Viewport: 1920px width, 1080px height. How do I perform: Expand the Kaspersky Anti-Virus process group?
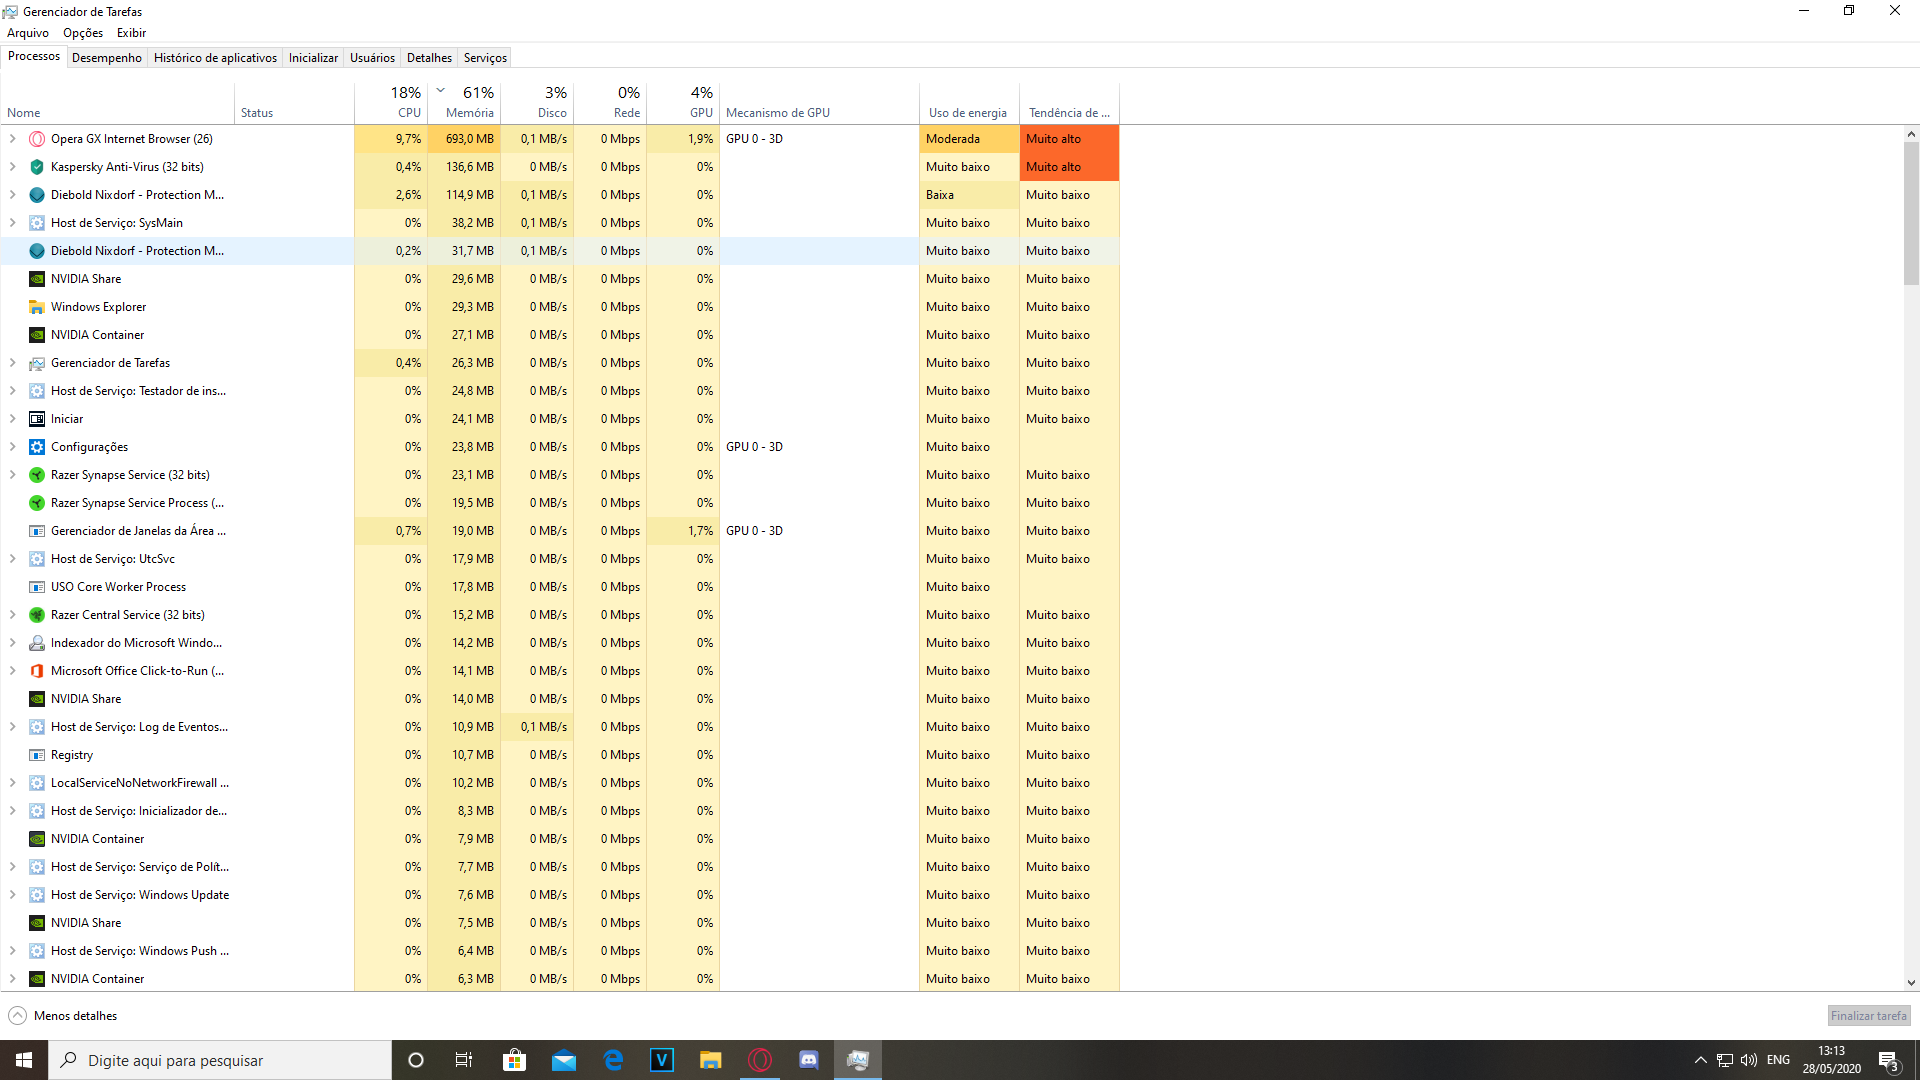pos(13,167)
